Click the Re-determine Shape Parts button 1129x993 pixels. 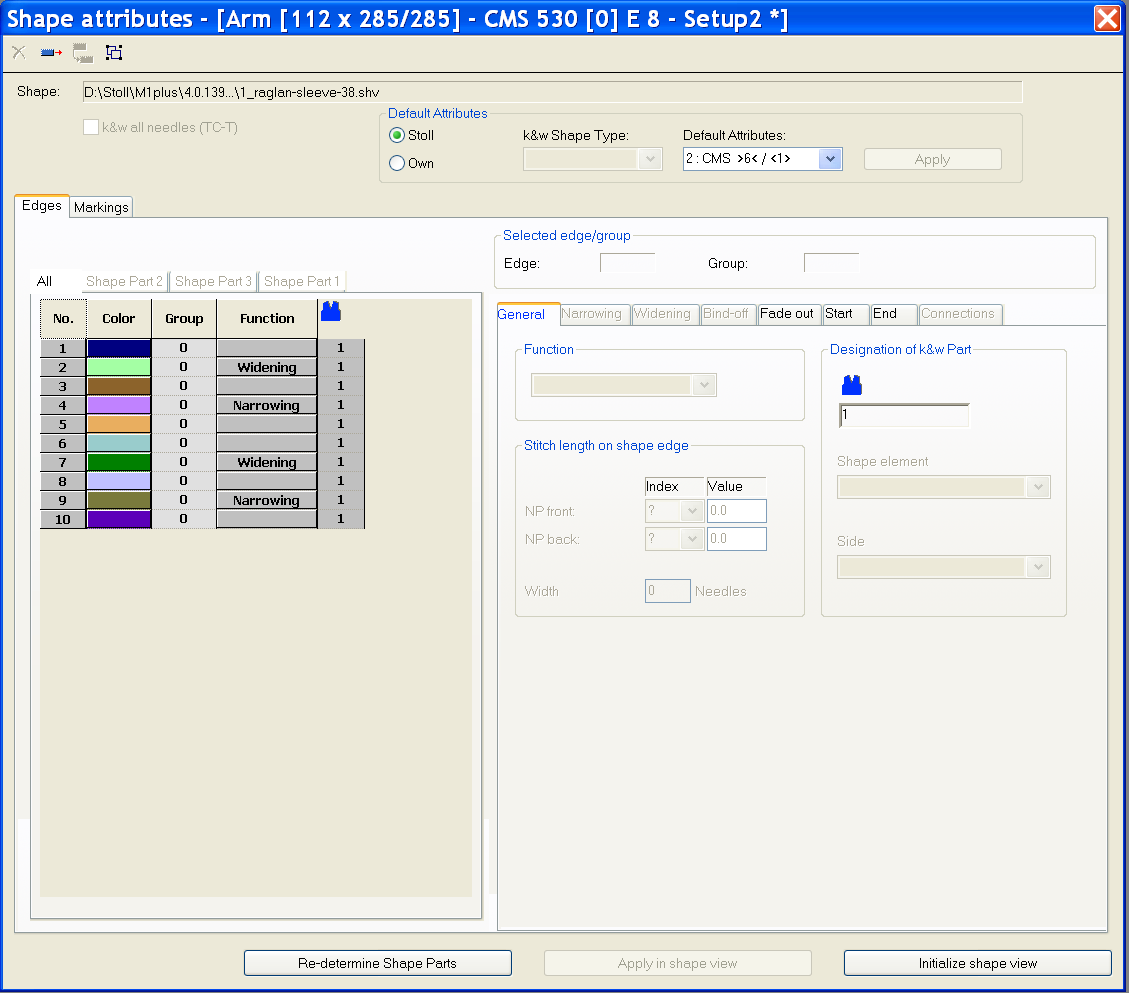click(x=377, y=963)
